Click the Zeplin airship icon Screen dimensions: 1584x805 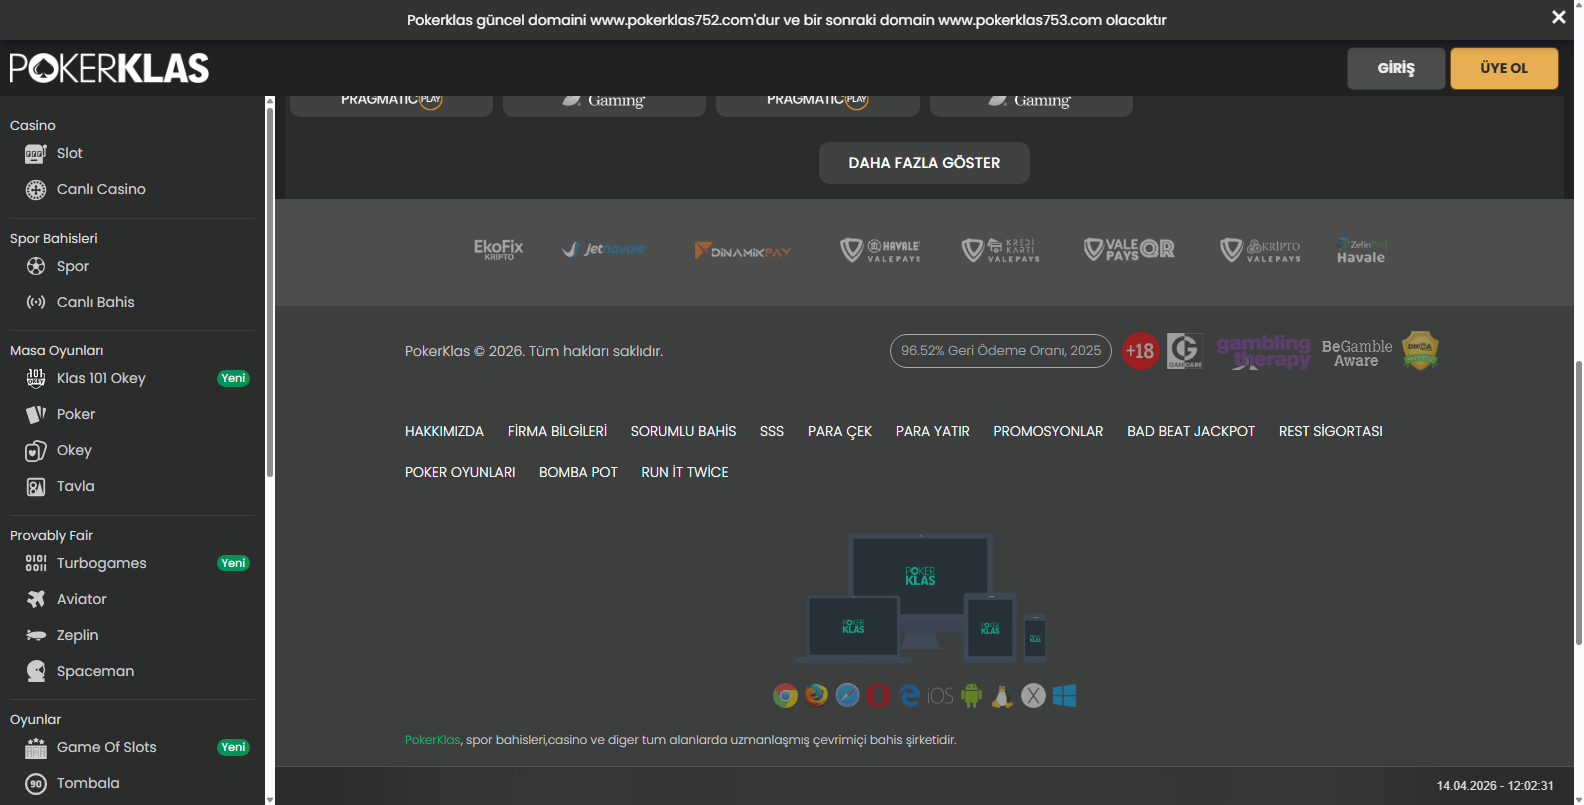click(x=36, y=635)
